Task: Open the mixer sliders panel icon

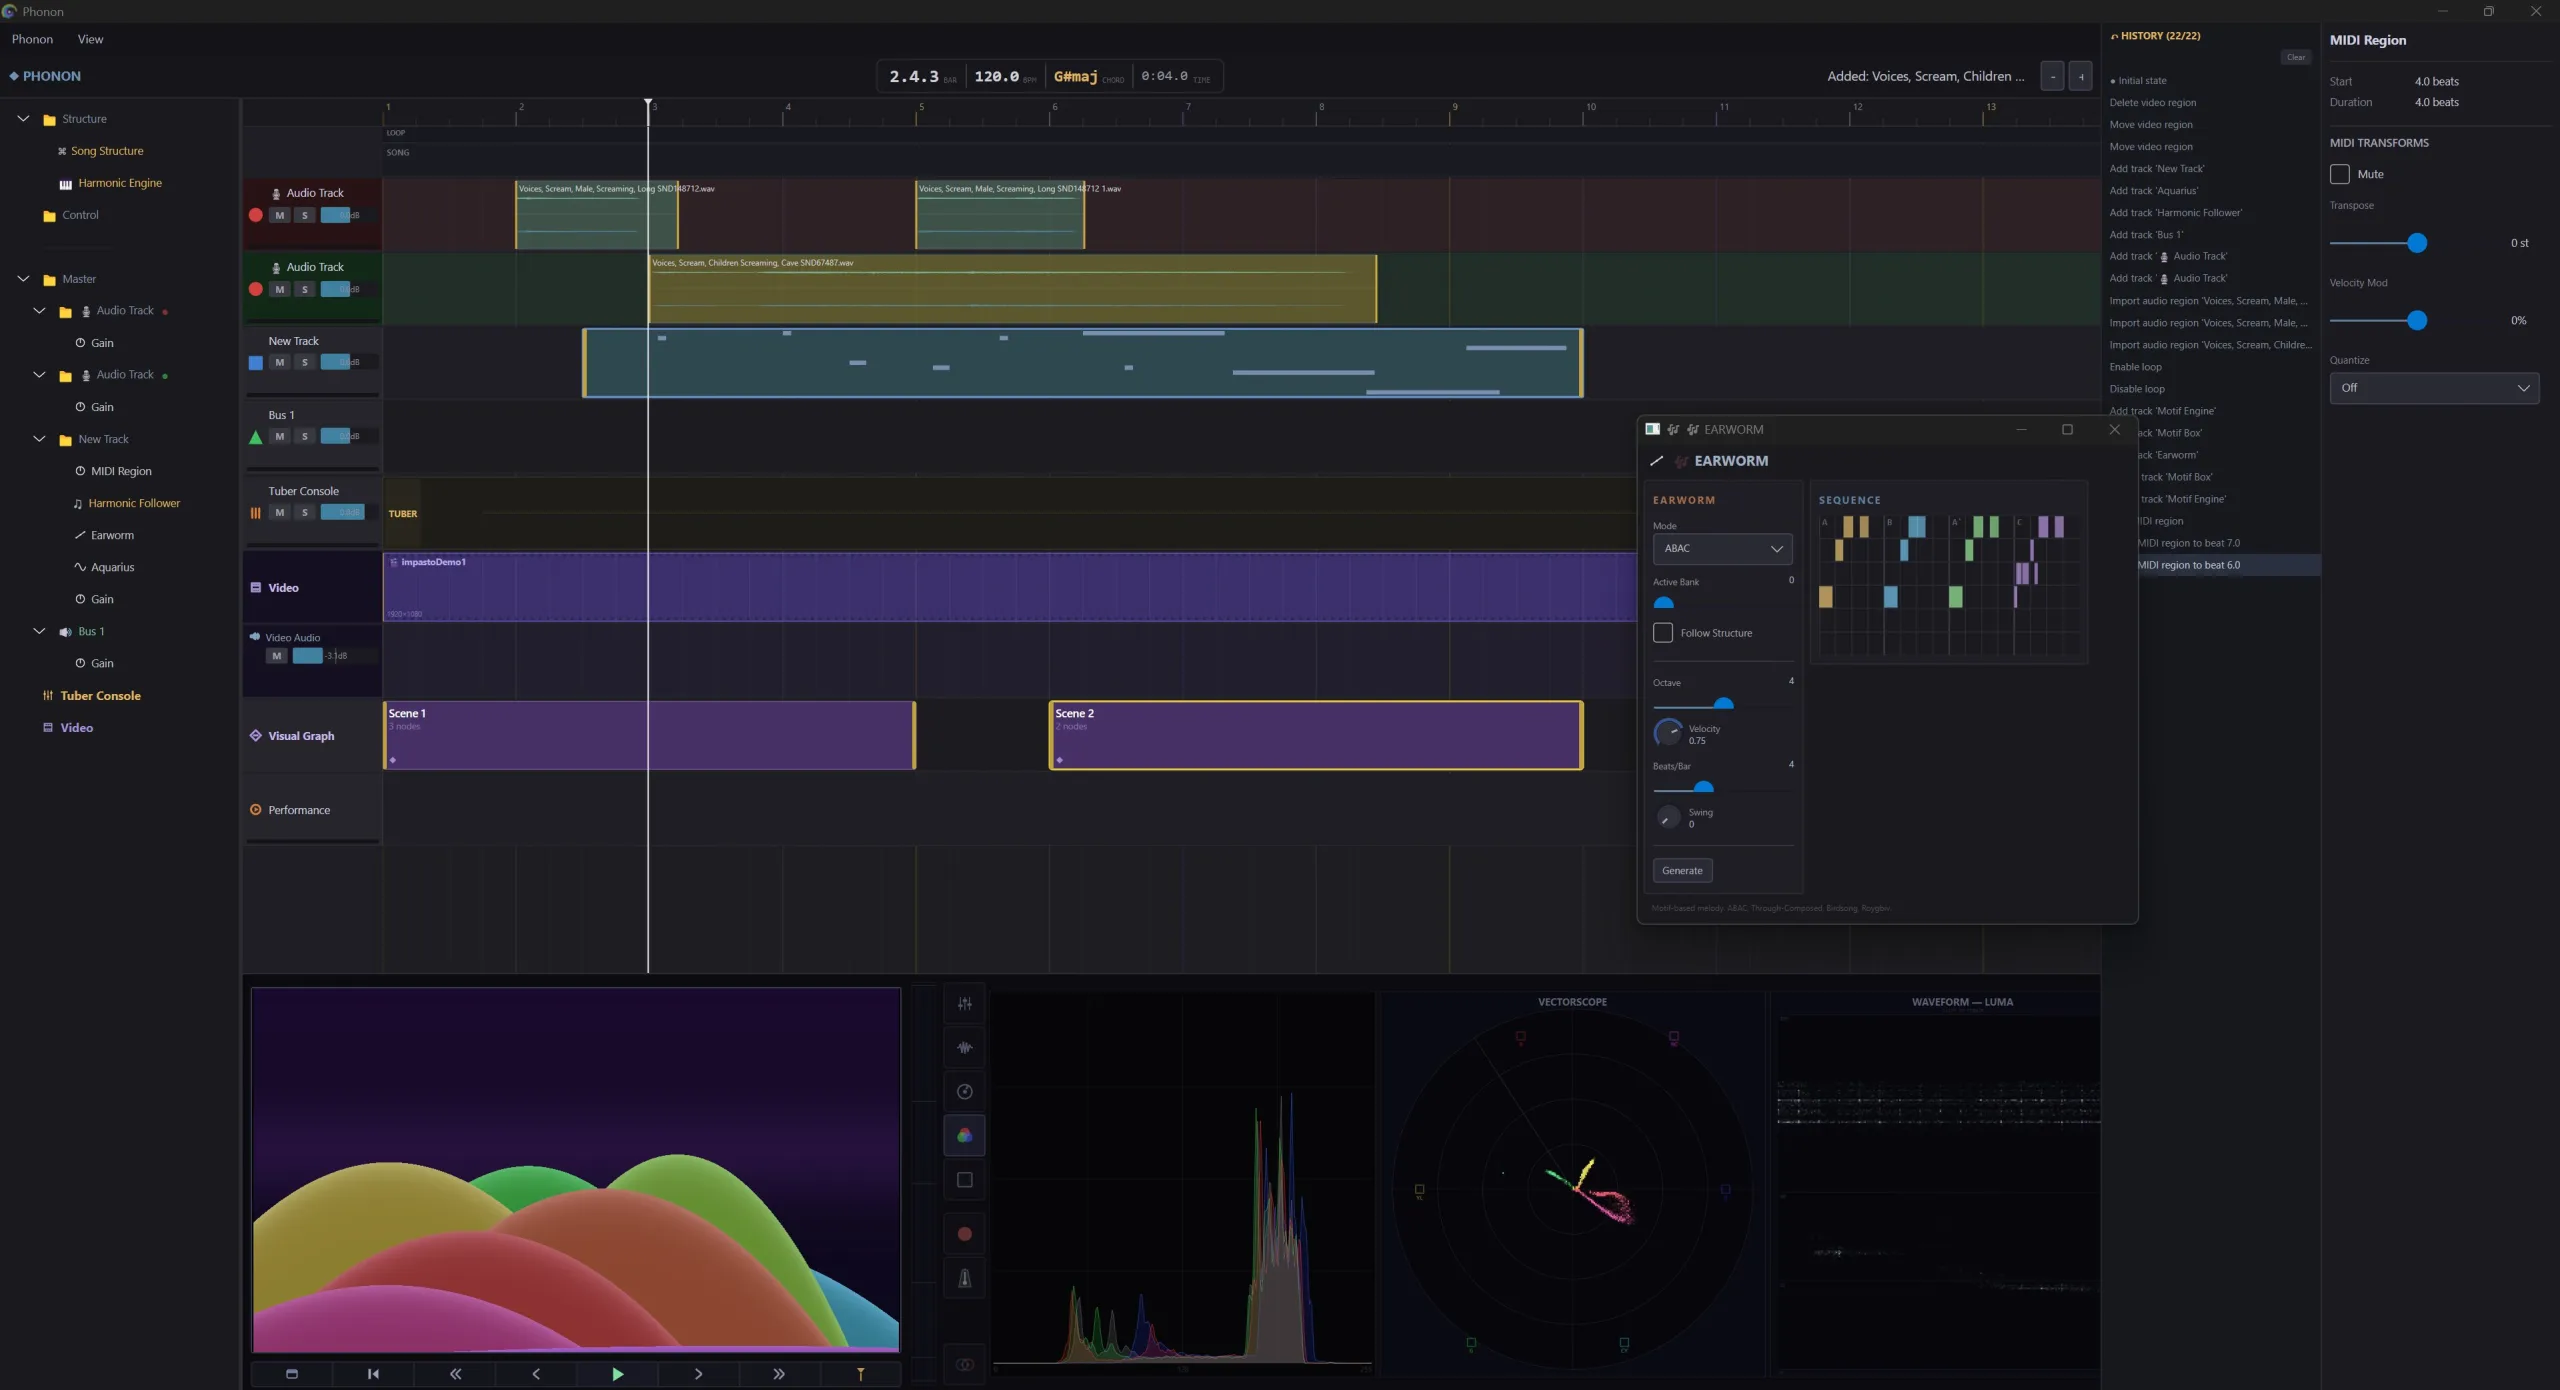Action: (964, 1003)
